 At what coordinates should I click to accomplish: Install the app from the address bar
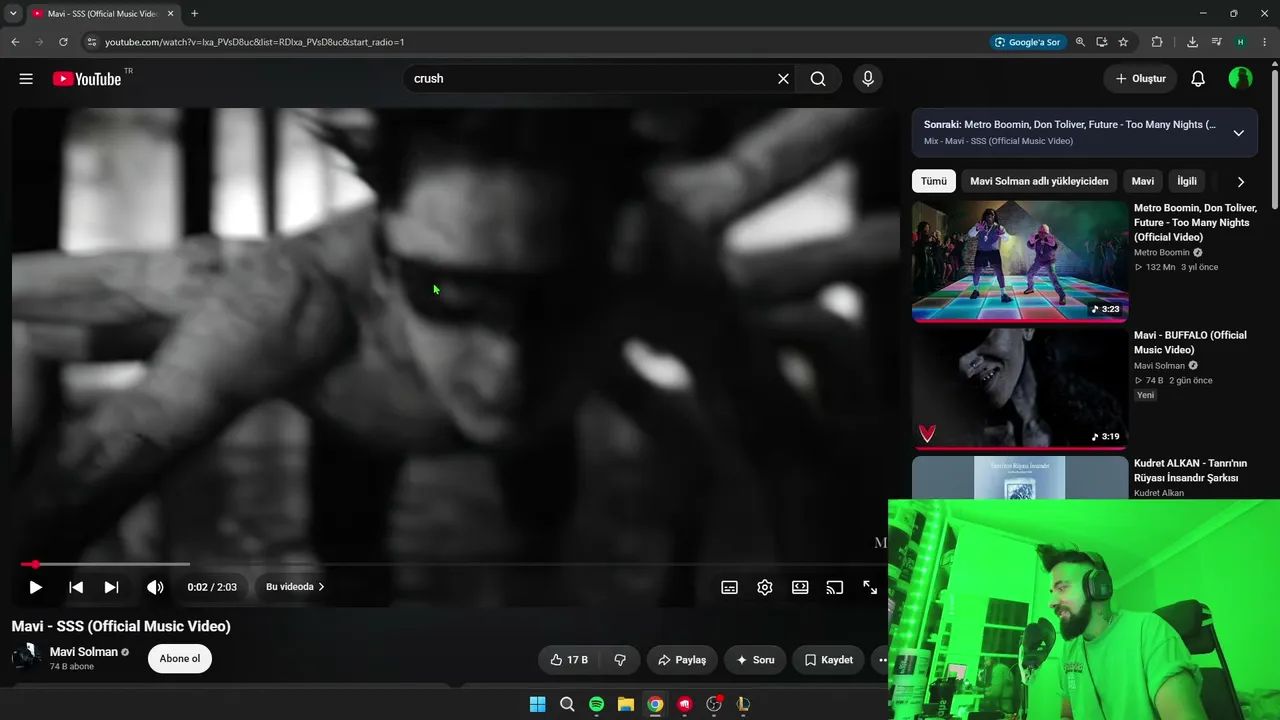(1101, 42)
